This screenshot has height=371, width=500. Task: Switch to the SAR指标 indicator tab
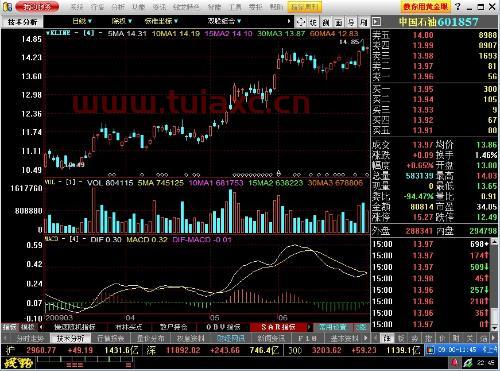coord(278,327)
